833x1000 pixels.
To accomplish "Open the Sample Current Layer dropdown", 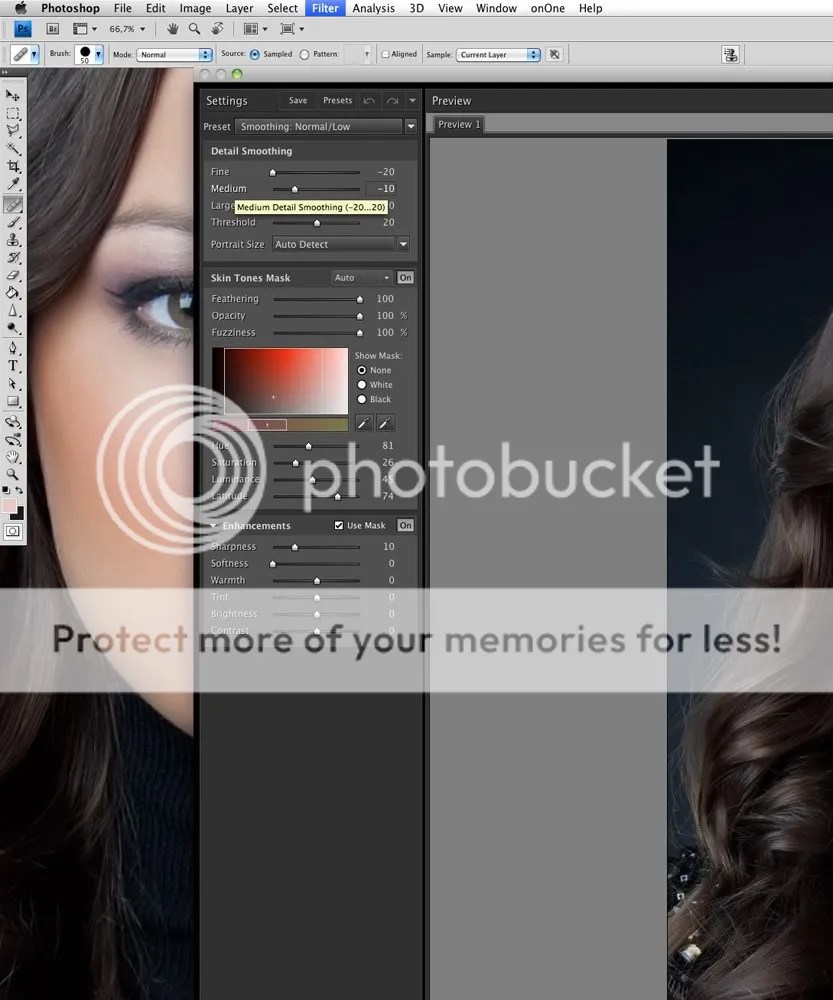I will [x=498, y=55].
